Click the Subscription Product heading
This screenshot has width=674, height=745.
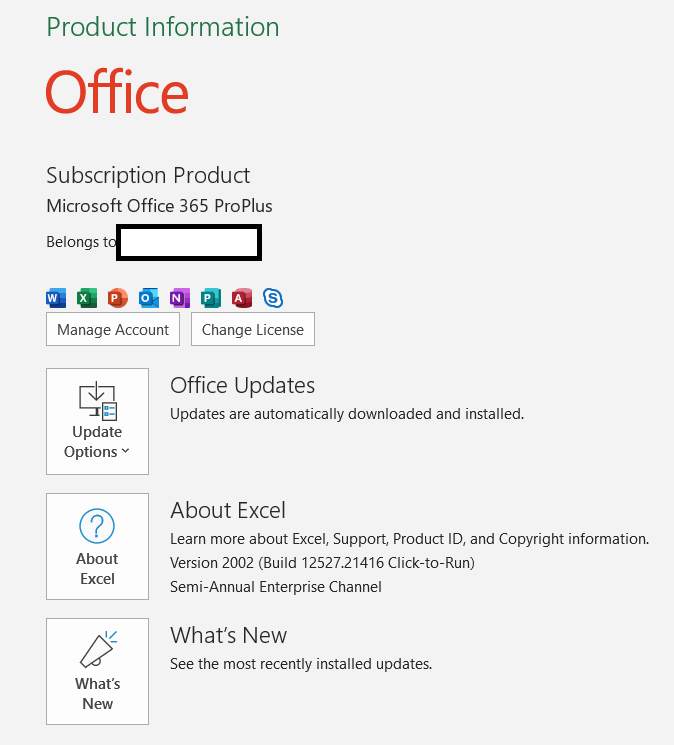[x=148, y=175]
